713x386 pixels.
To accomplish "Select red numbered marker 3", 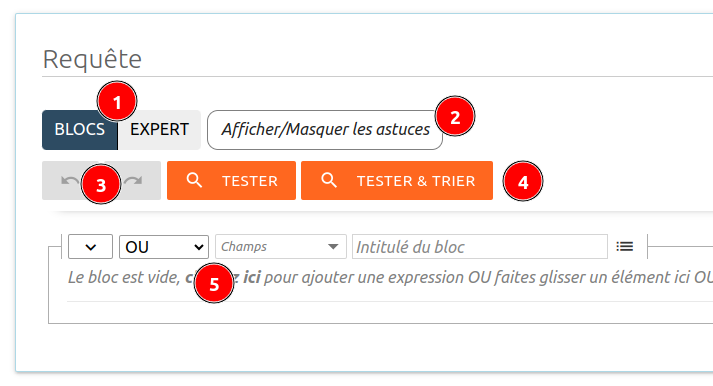I will coord(101,184).
